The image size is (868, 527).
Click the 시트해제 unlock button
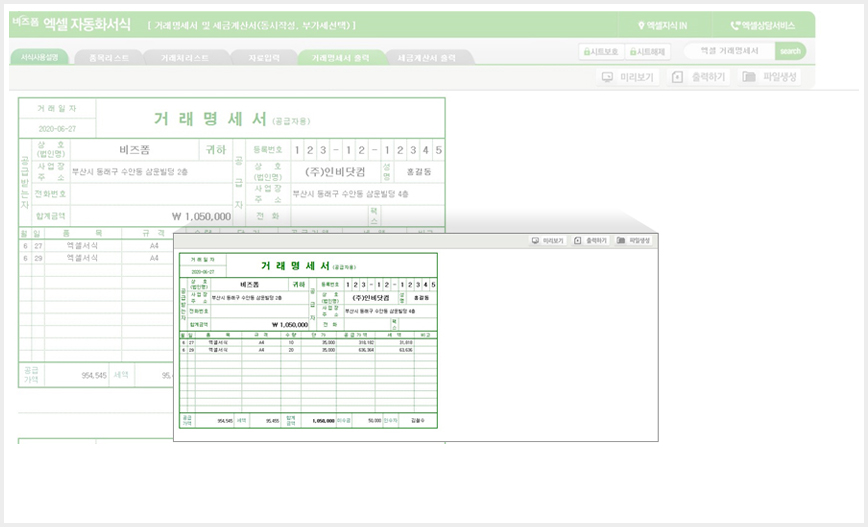point(647,51)
